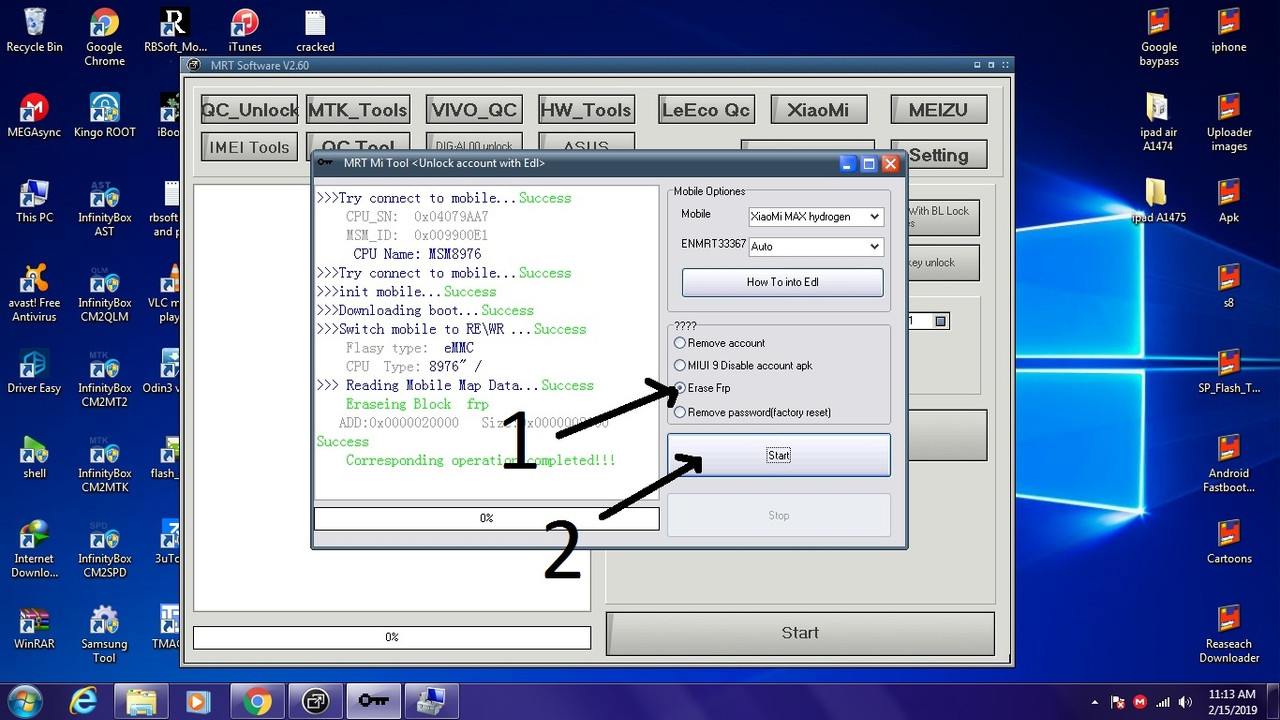The image size is (1280, 720).
Task: Open the Google baypass desktop icon
Action: click(1158, 38)
